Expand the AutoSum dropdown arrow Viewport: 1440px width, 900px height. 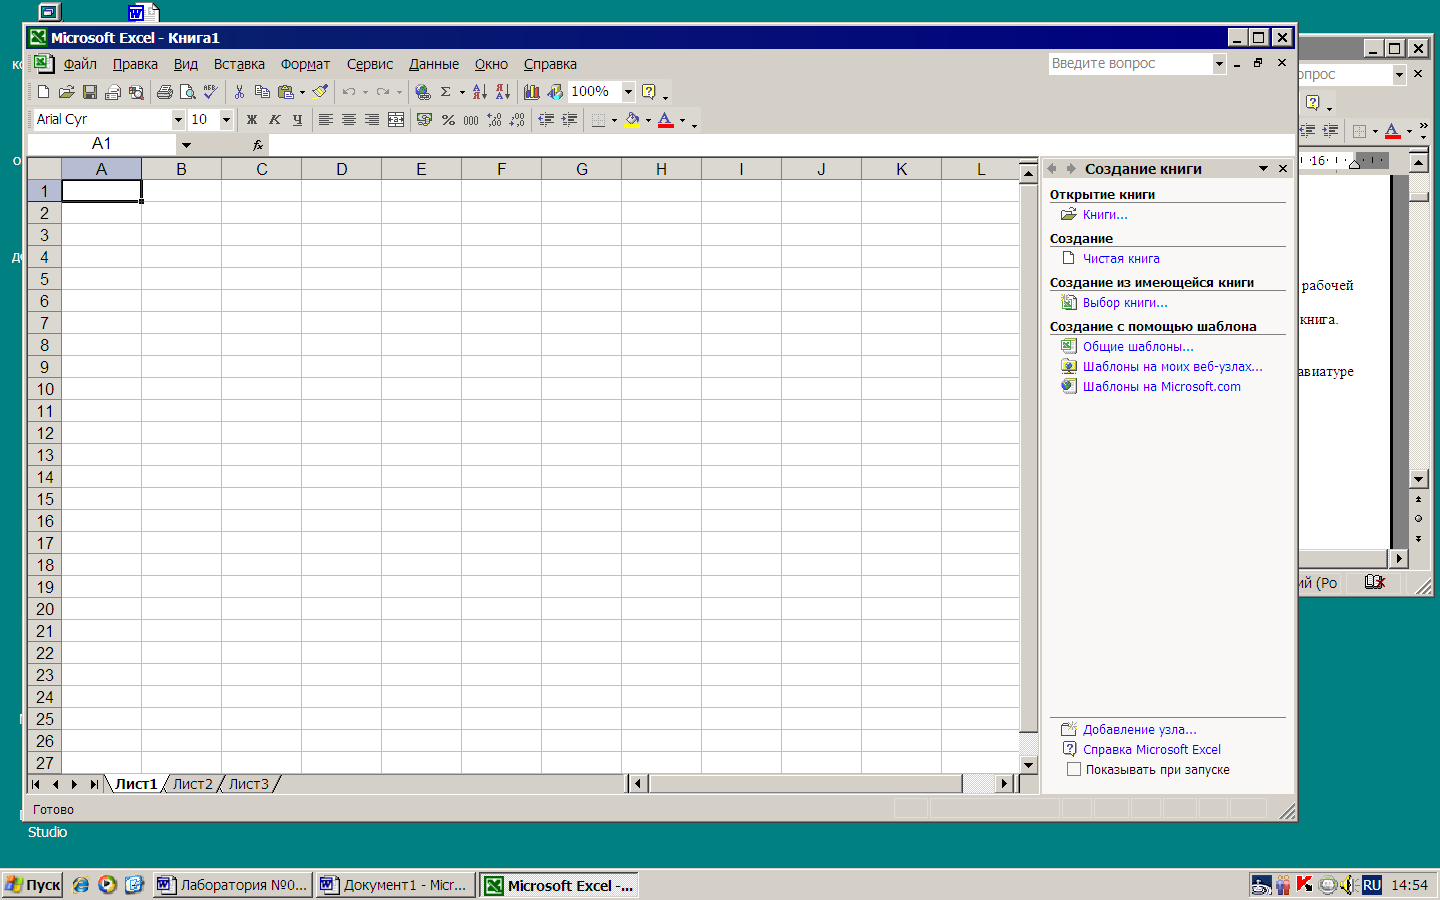[x=462, y=92]
